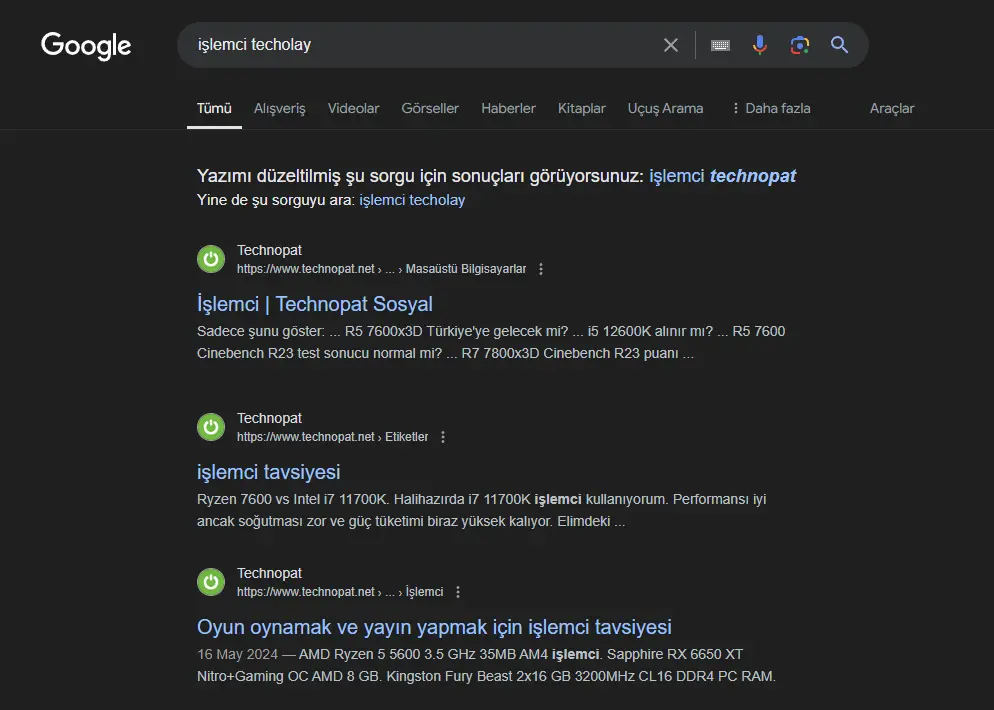Click the technopat.net › Etiketler URL
The height and width of the screenshot is (710, 994).
coord(333,437)
